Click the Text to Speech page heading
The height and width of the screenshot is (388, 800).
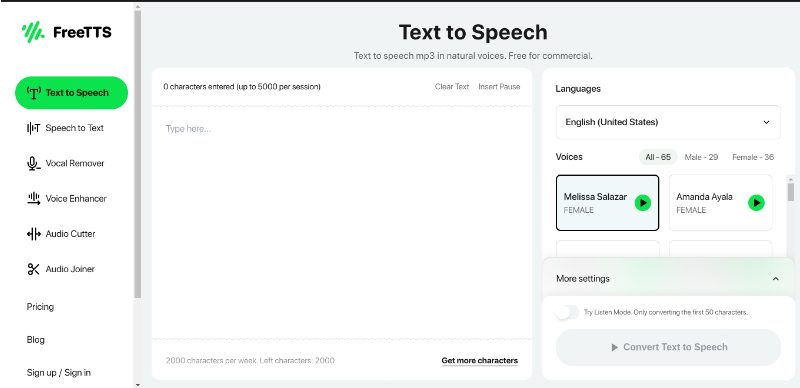coord(473,32)
